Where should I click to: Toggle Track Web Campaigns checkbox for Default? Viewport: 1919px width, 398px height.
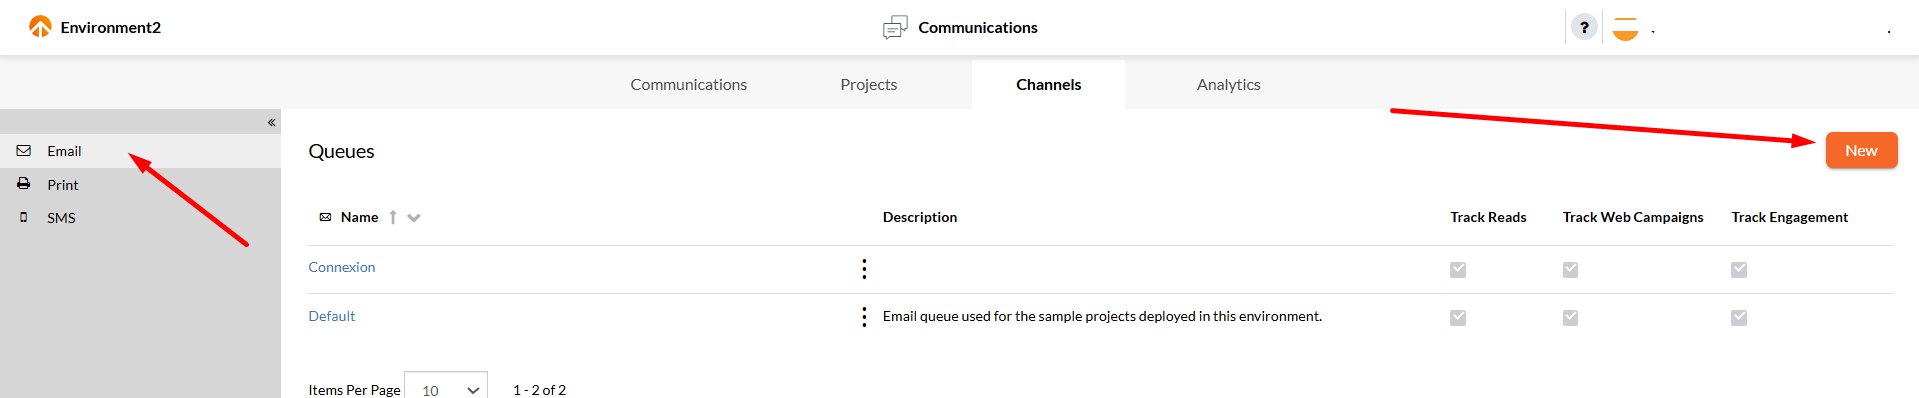(x=1570, y=318)
